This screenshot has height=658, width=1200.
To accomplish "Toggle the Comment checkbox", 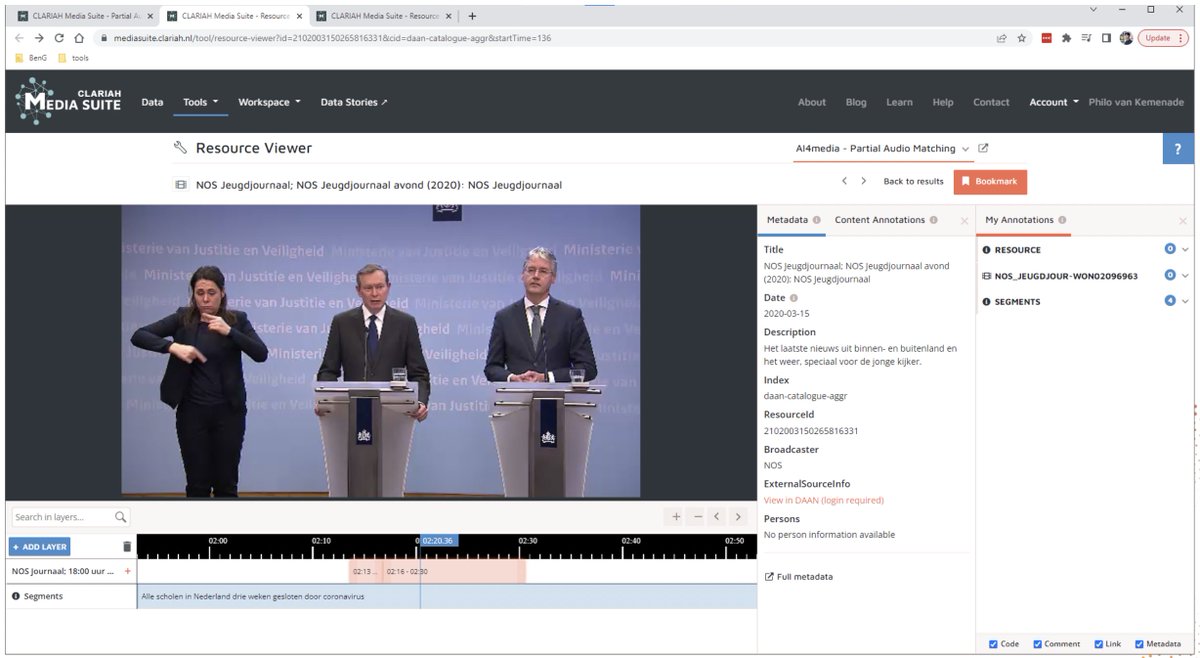I will point(1037,644).
